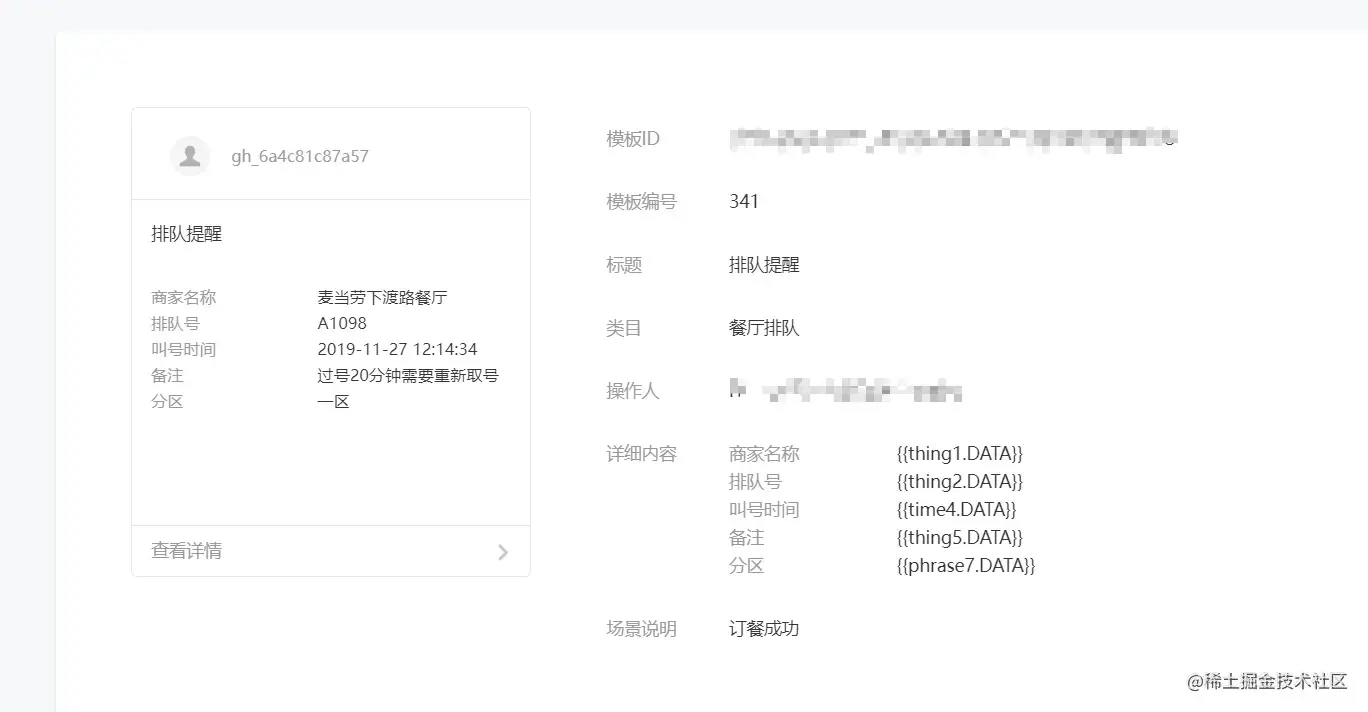Click the 操作人 label
The width and height of the screenshot is (1368, 712).
tap(633, 391)
